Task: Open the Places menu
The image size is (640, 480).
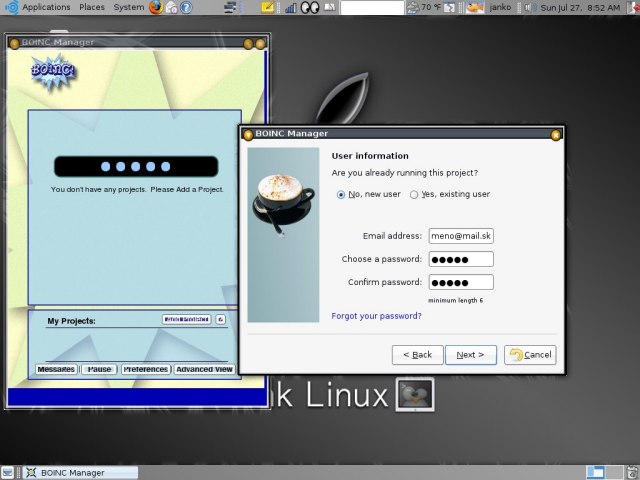Action: coord(92,7)
